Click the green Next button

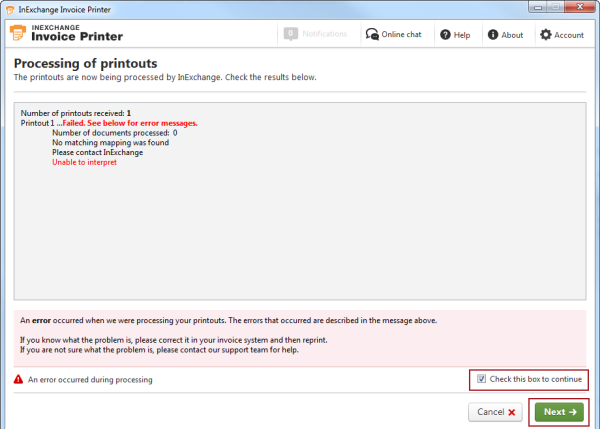[559, 412]
